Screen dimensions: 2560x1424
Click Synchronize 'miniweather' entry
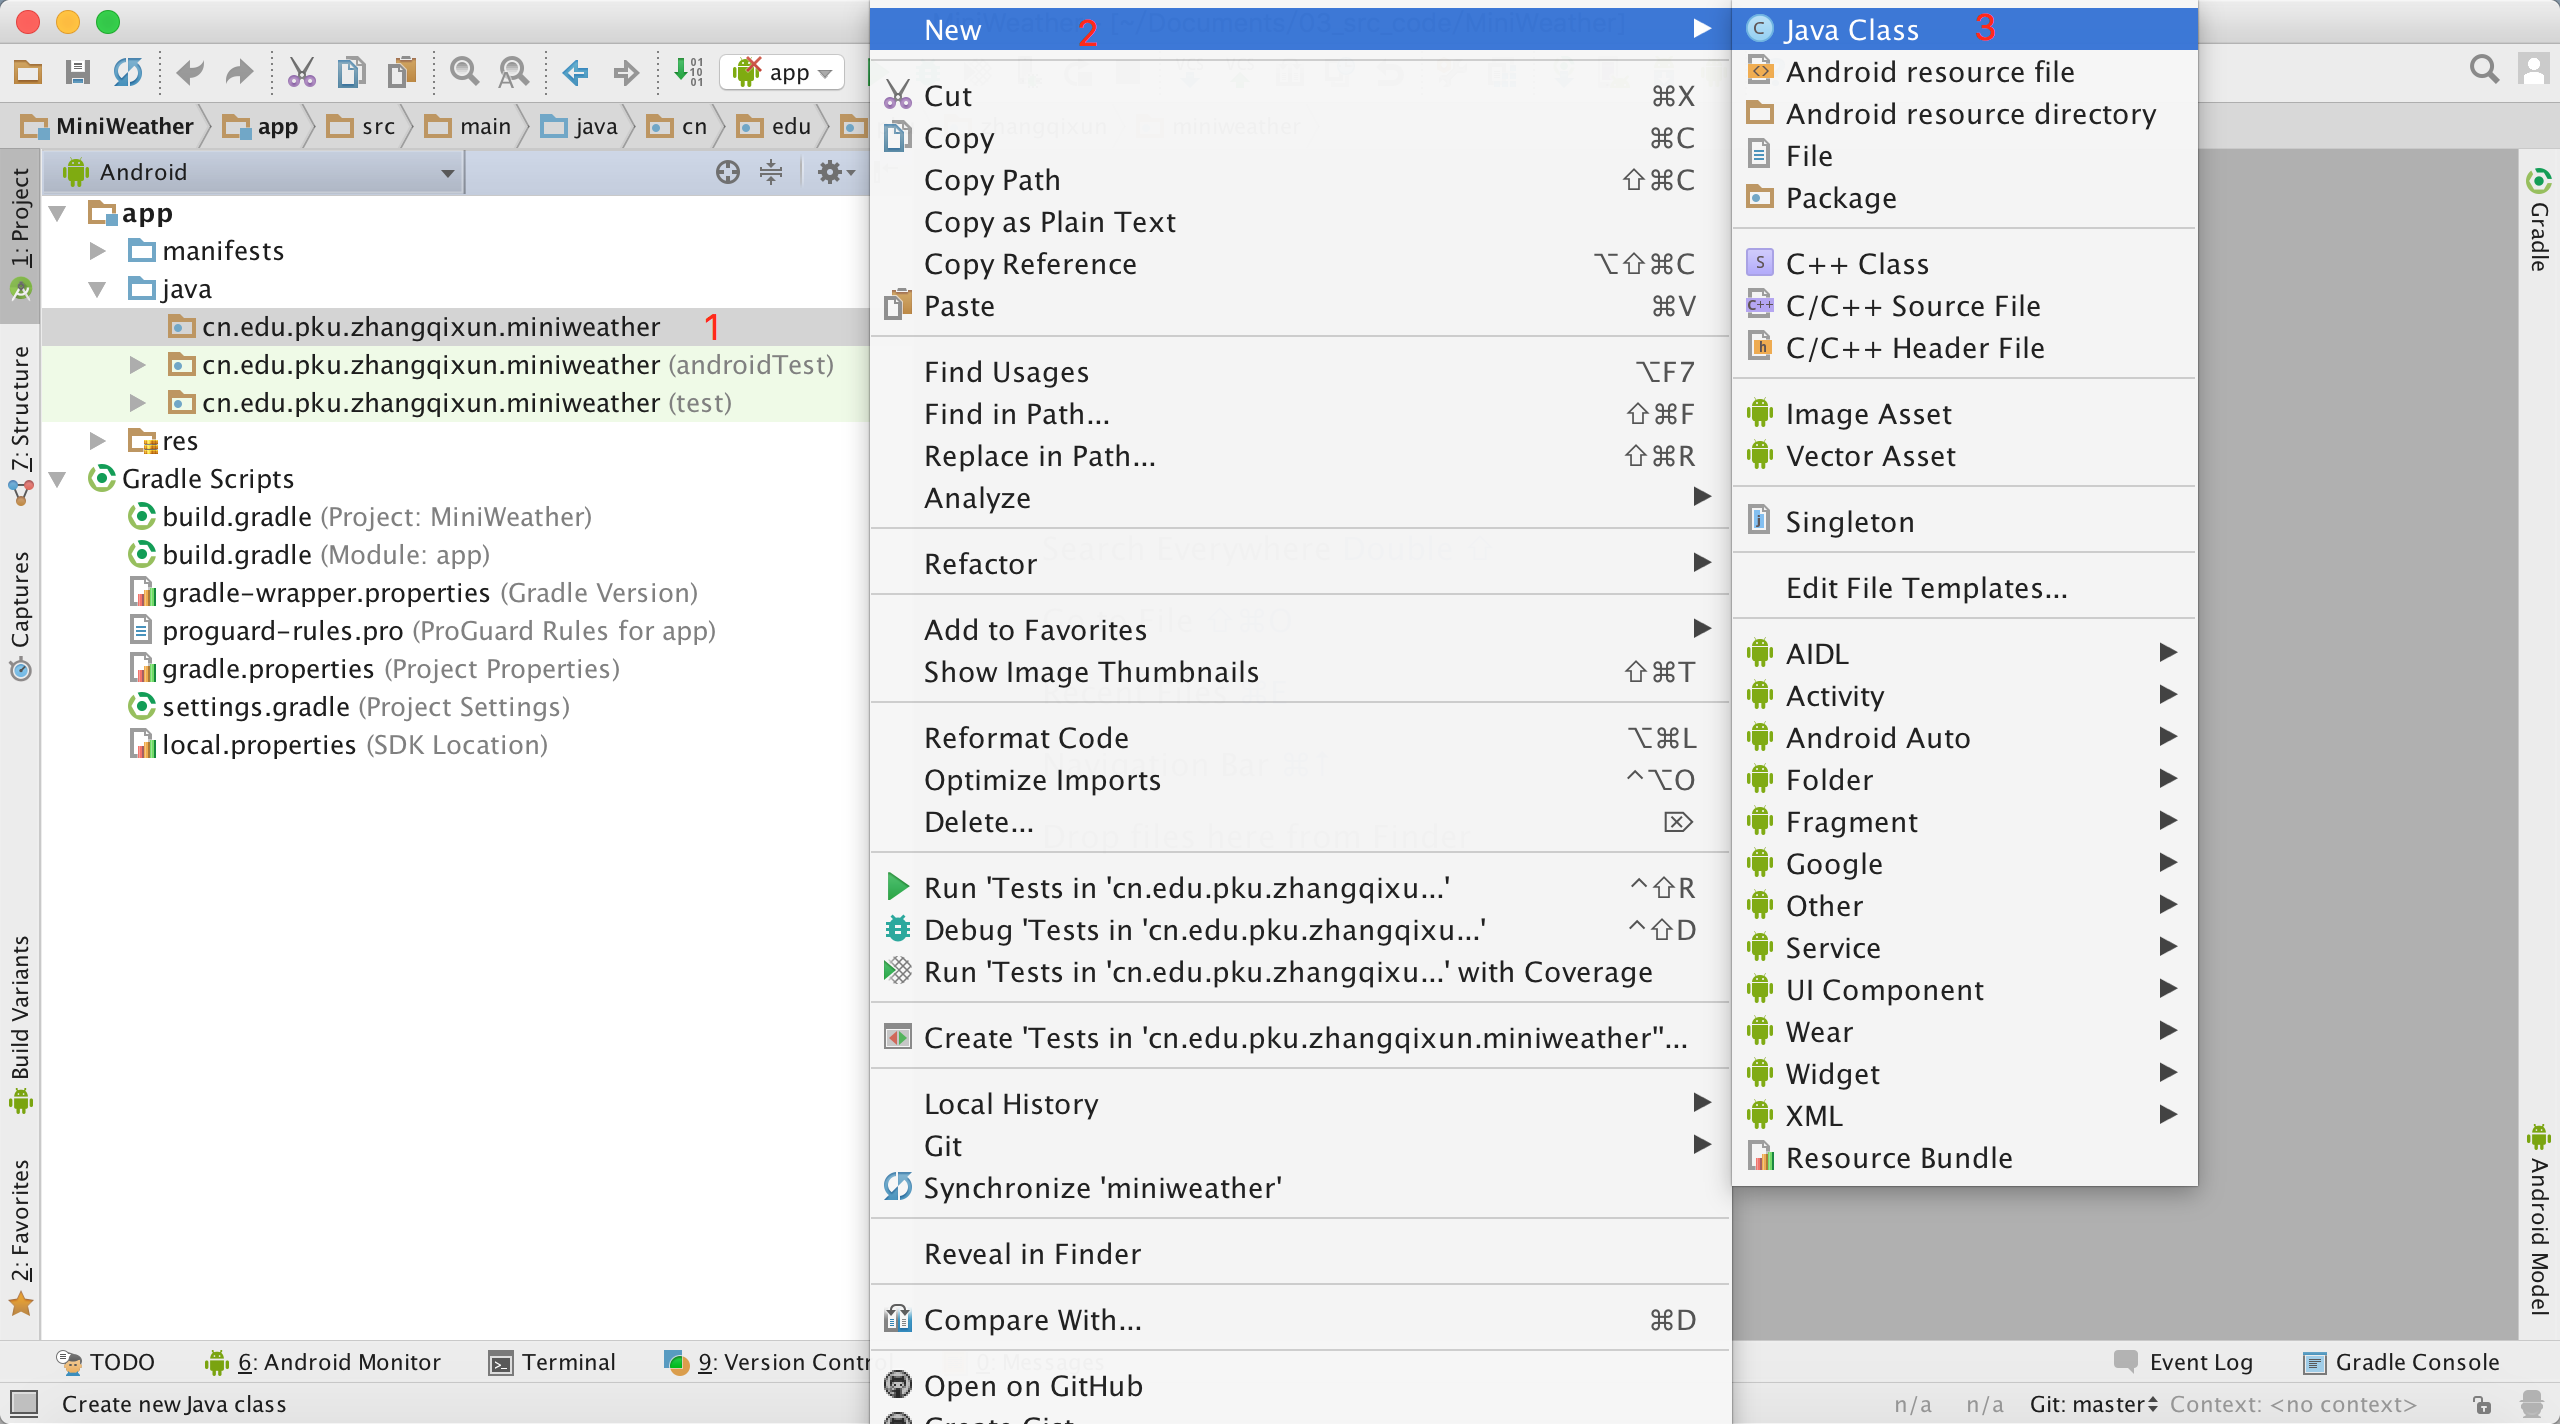pyautogui.click(x=1300, y=1188)
